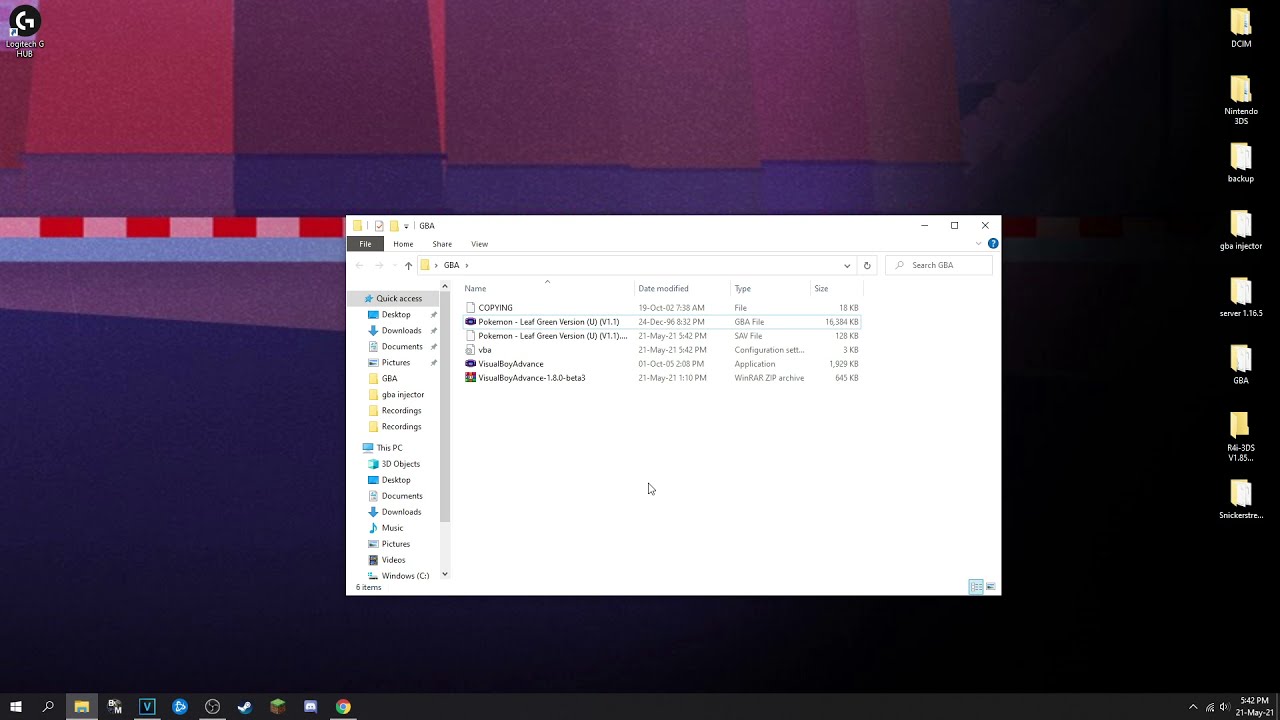Select the Snickerstre... desktop folder
This screenshot has height=720, width=1280.
(1241, 499)
